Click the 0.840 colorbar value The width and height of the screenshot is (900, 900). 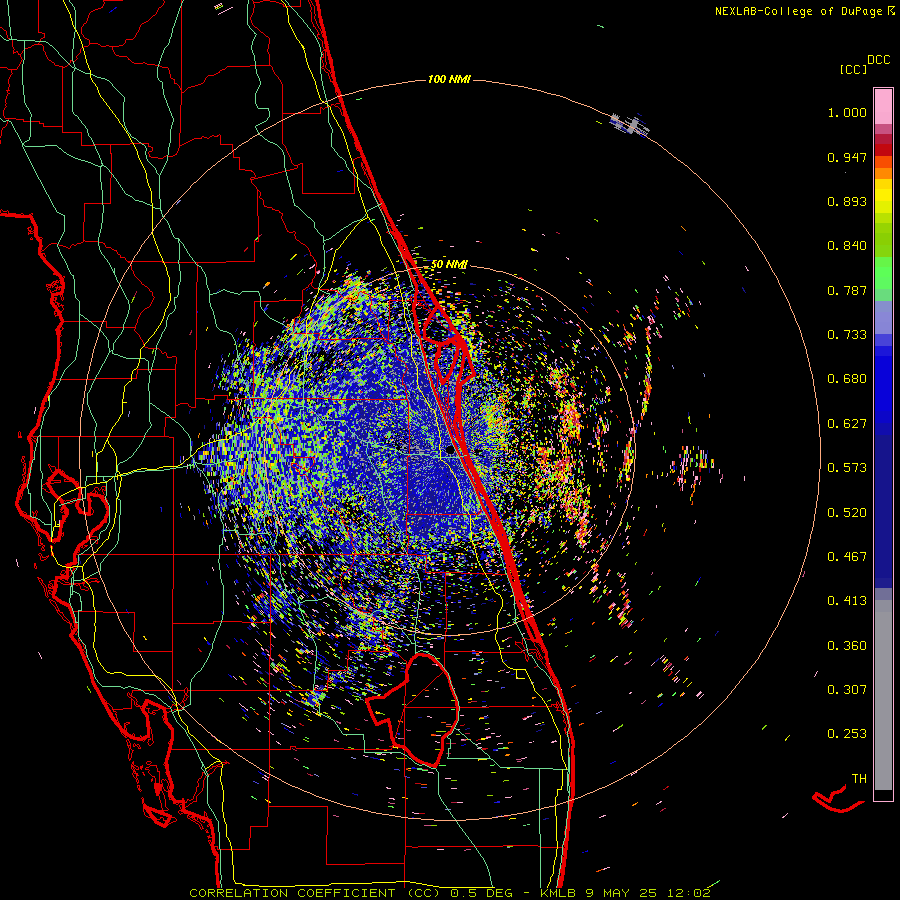click(x=847, y=246)
